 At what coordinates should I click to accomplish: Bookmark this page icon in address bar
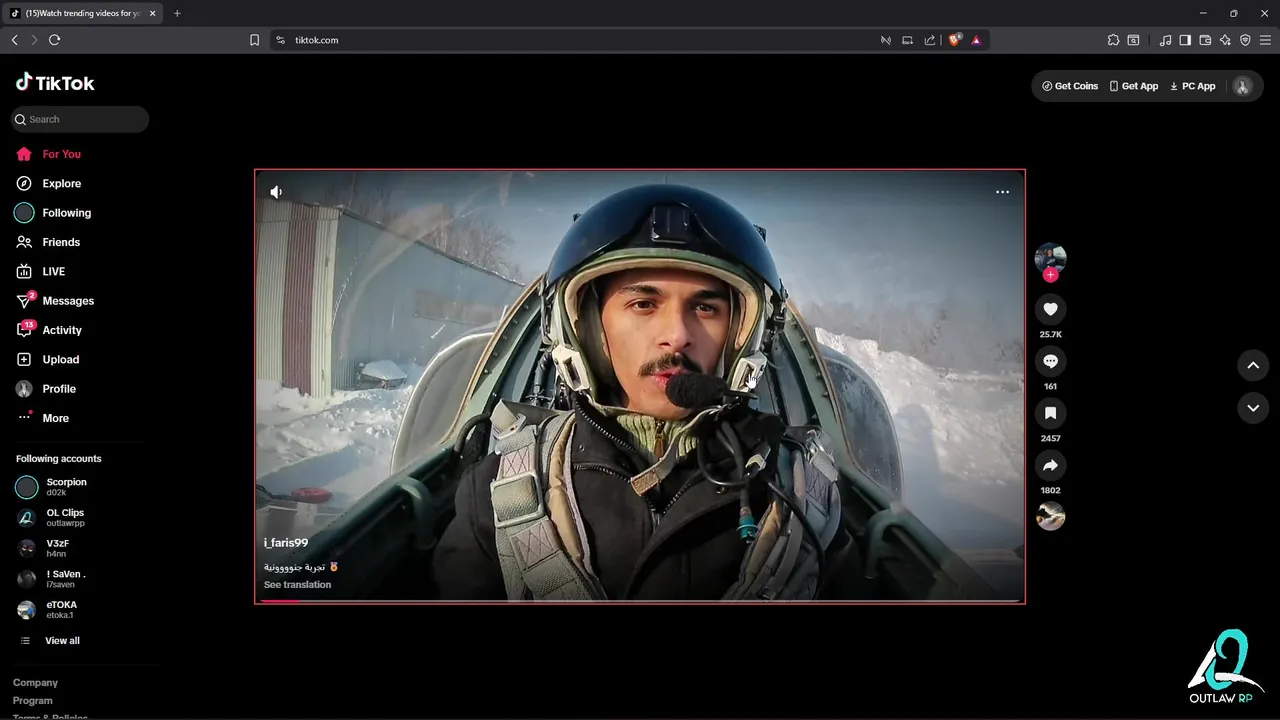click(x=254, y=40)
